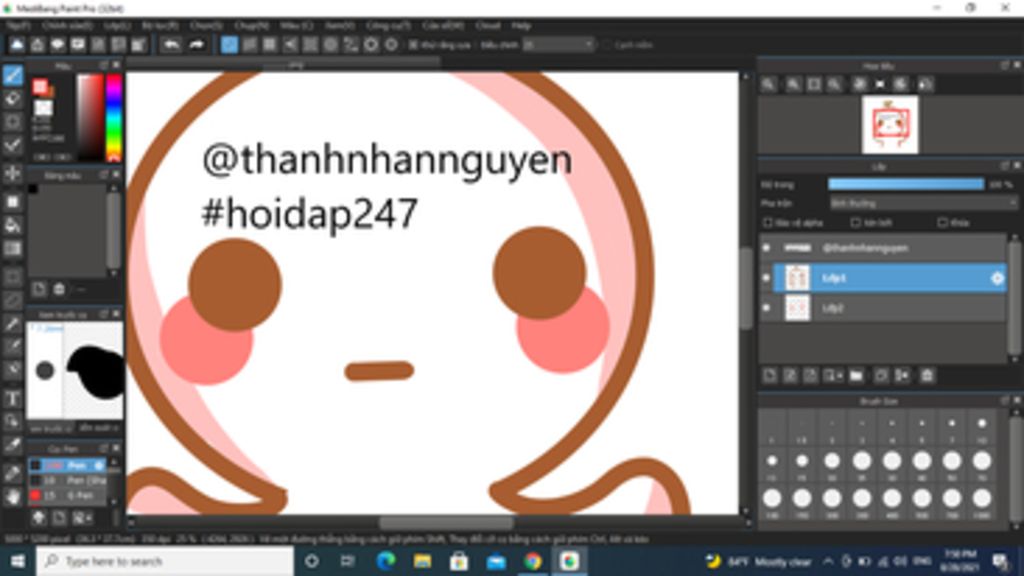Select the Dot tool below the Eraser
The height and width of the screenshot is (576, 1024).
point(12,121)
